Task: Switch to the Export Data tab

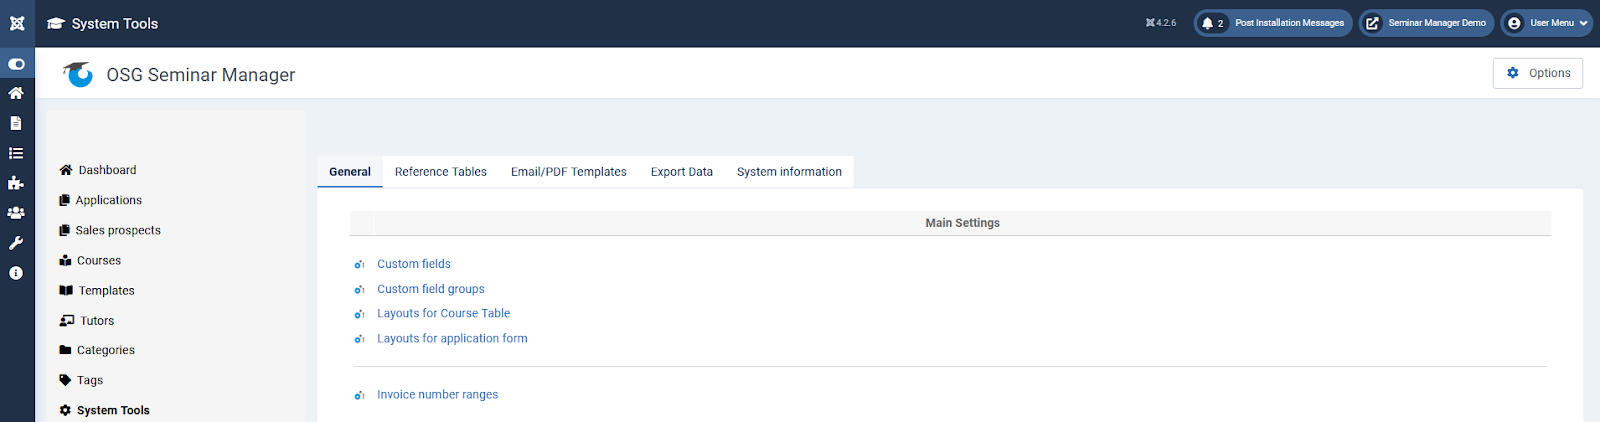Action: [682, 171]
